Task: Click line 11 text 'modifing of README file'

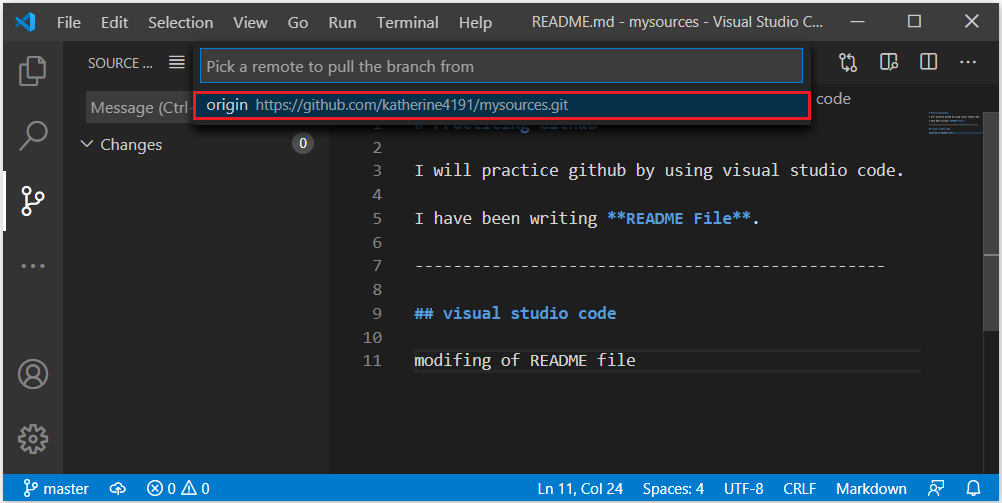Action: (x=525, y=360)
